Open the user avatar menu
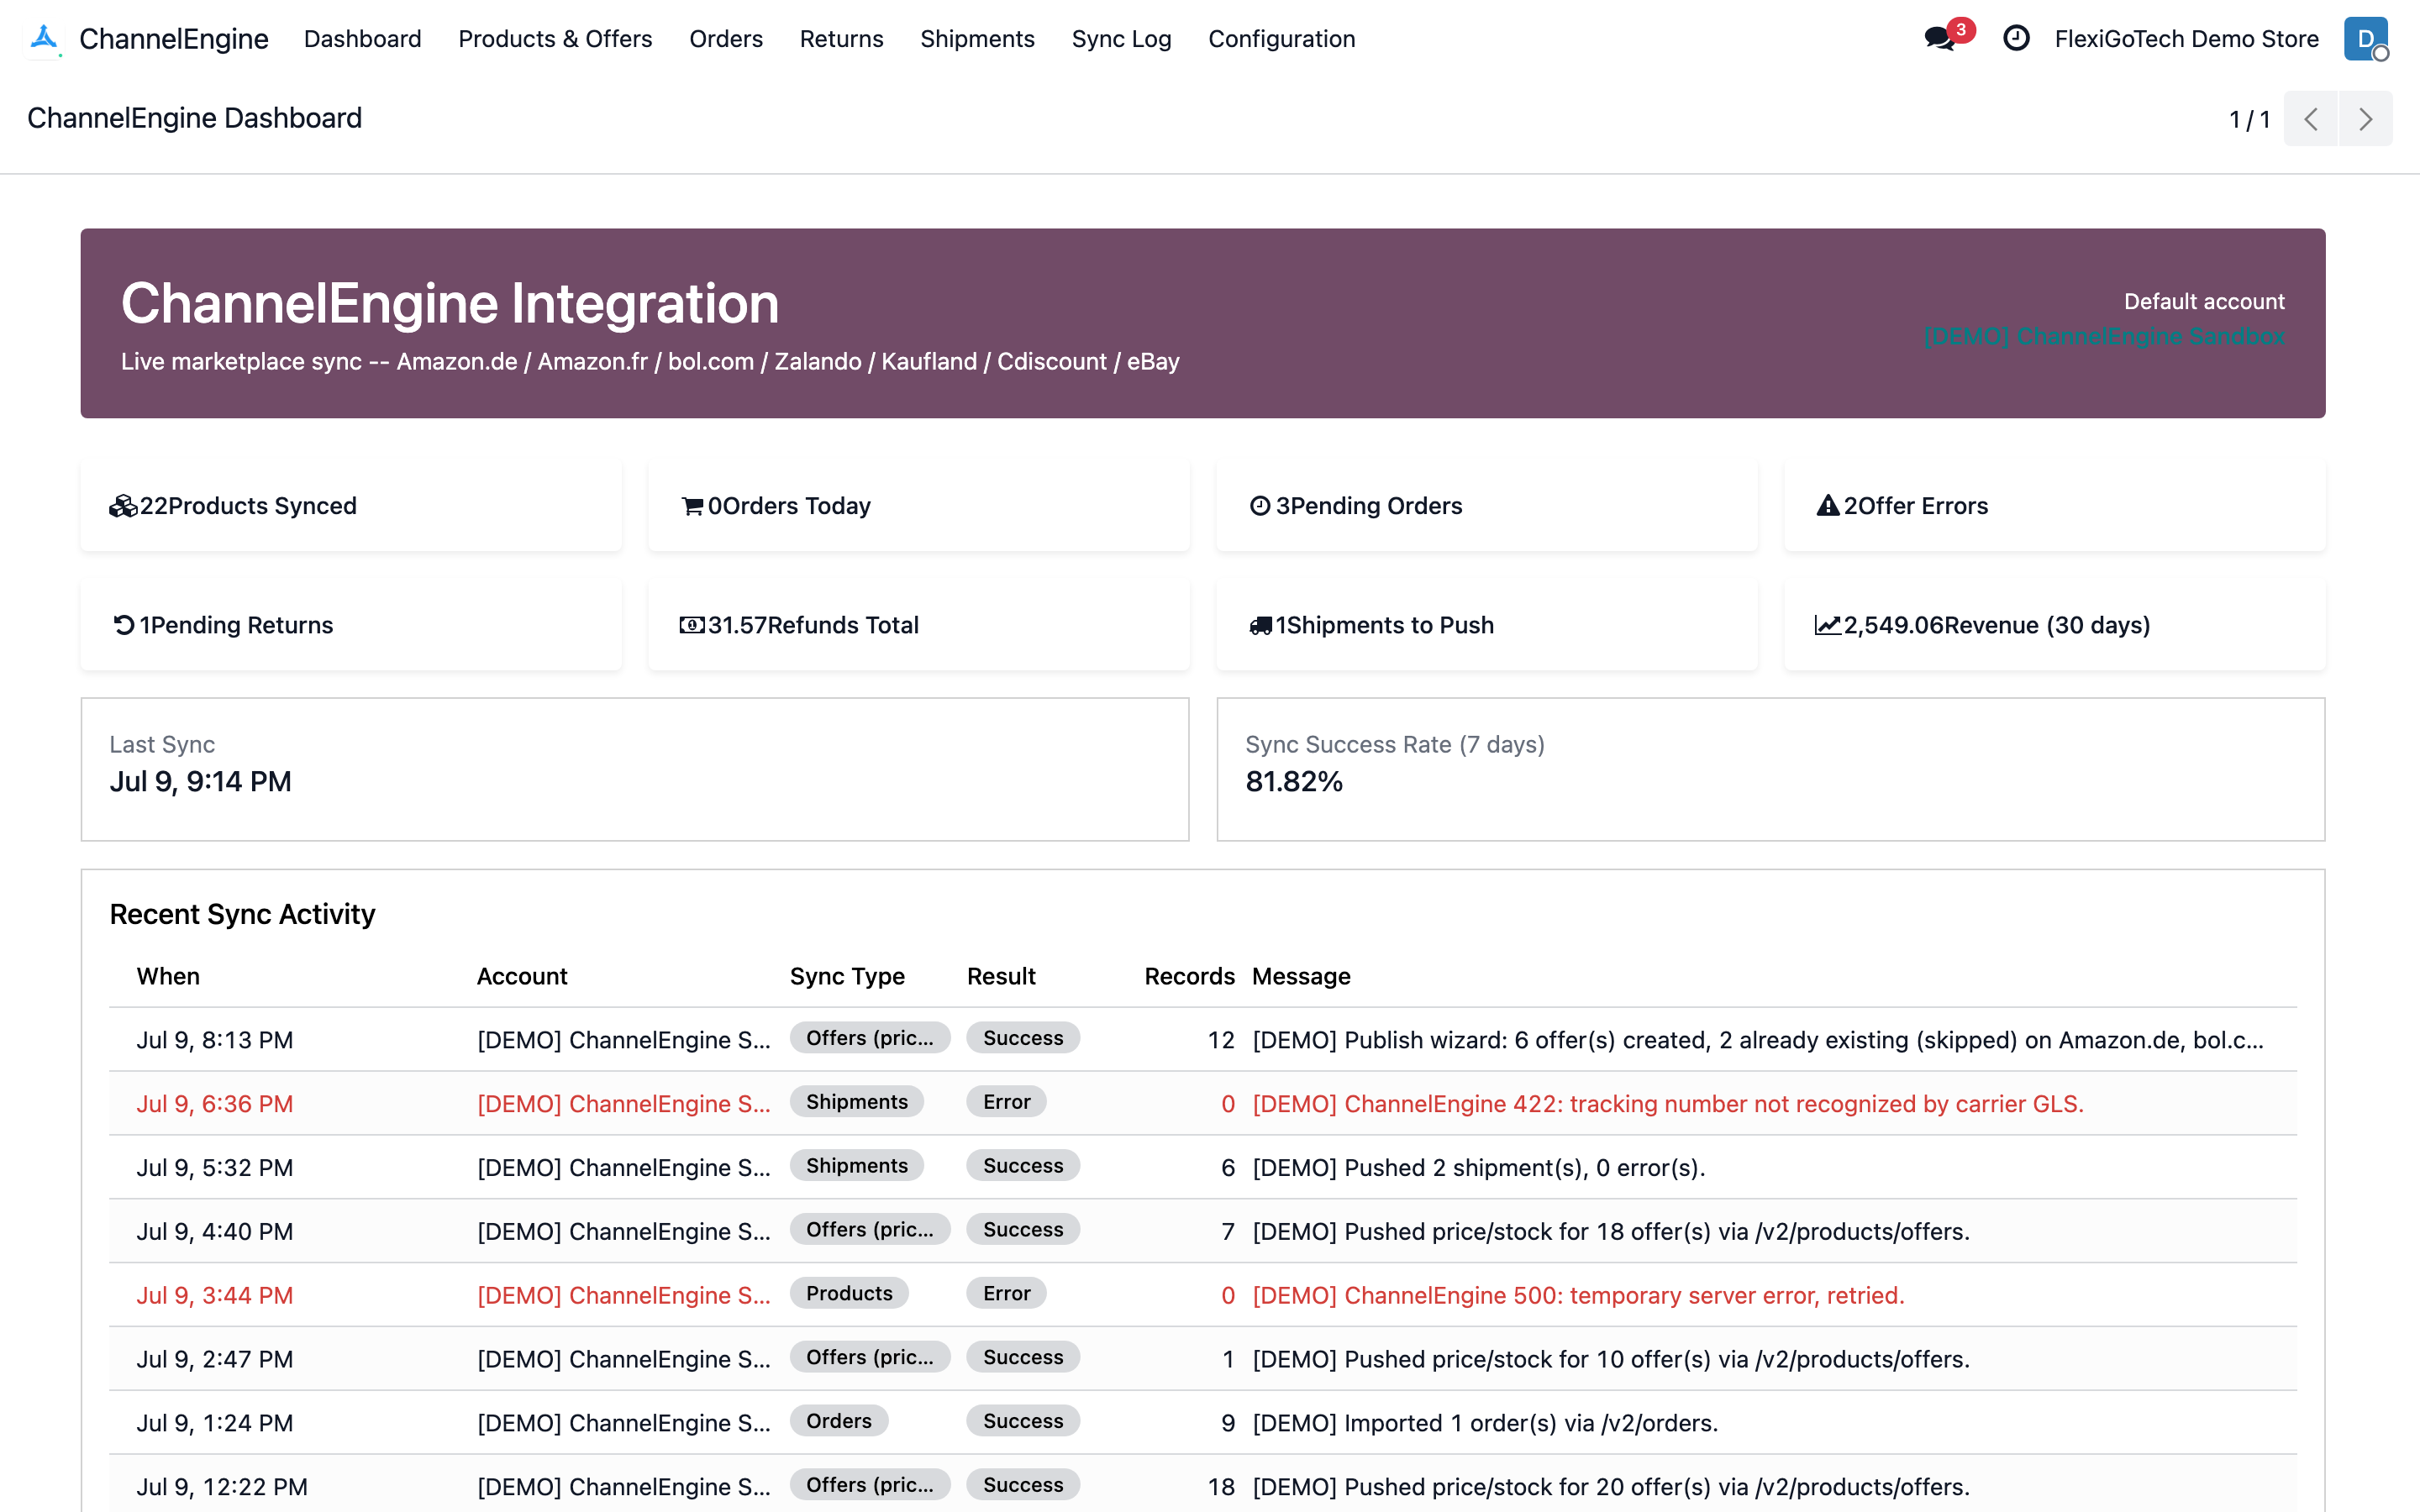2420x1512 pixels. 2366,39
